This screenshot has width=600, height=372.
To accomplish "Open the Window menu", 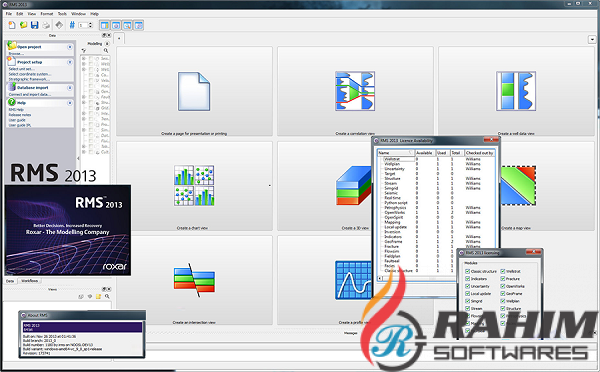I will coord(78,13).
